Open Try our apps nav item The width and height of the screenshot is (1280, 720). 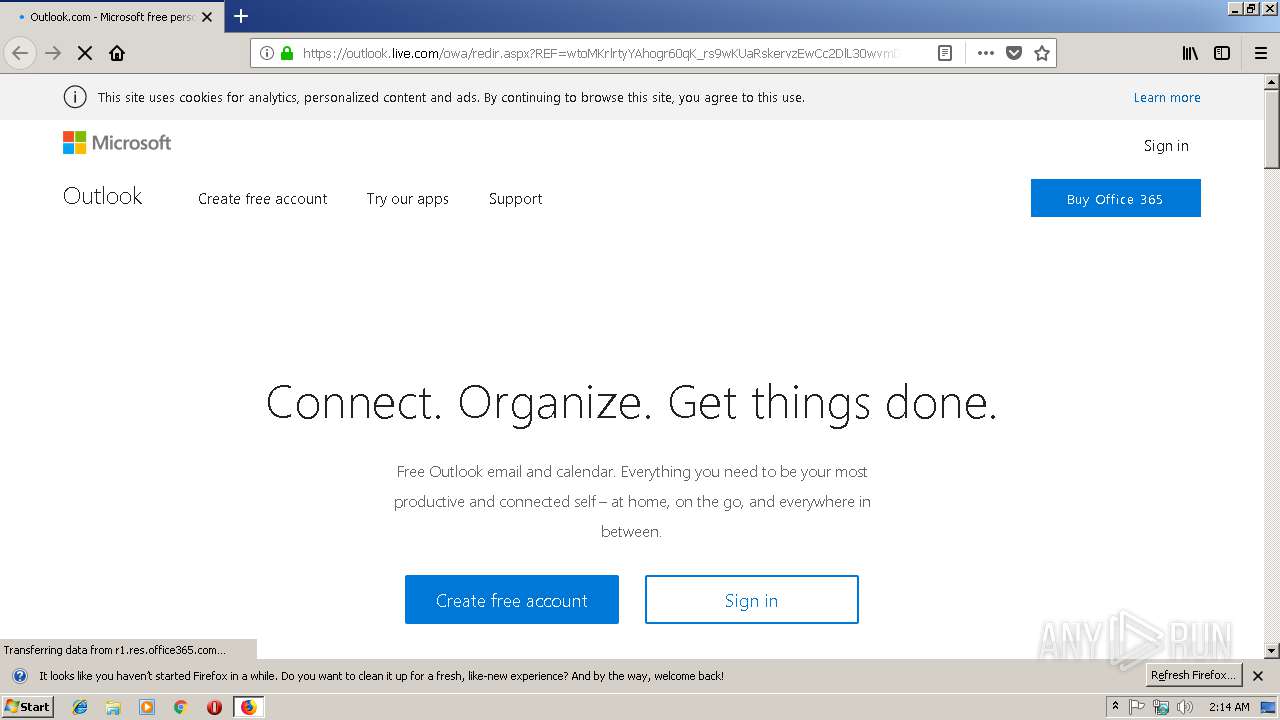(x=408, y=199)
